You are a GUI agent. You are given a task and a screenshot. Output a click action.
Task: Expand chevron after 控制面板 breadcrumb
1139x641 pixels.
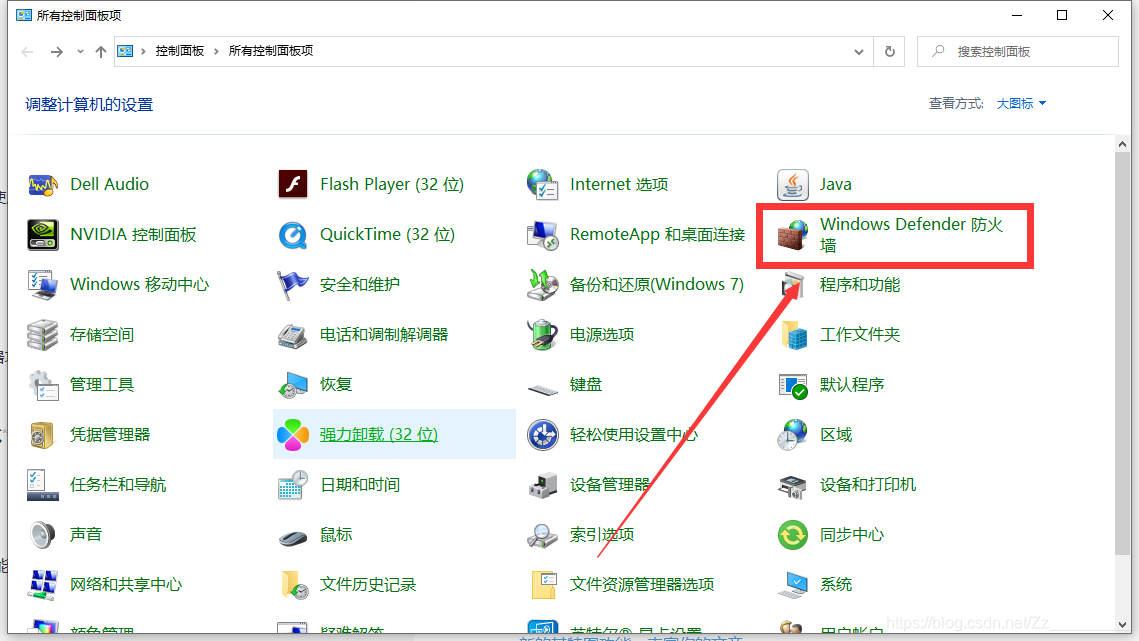(x=216, y=51)
